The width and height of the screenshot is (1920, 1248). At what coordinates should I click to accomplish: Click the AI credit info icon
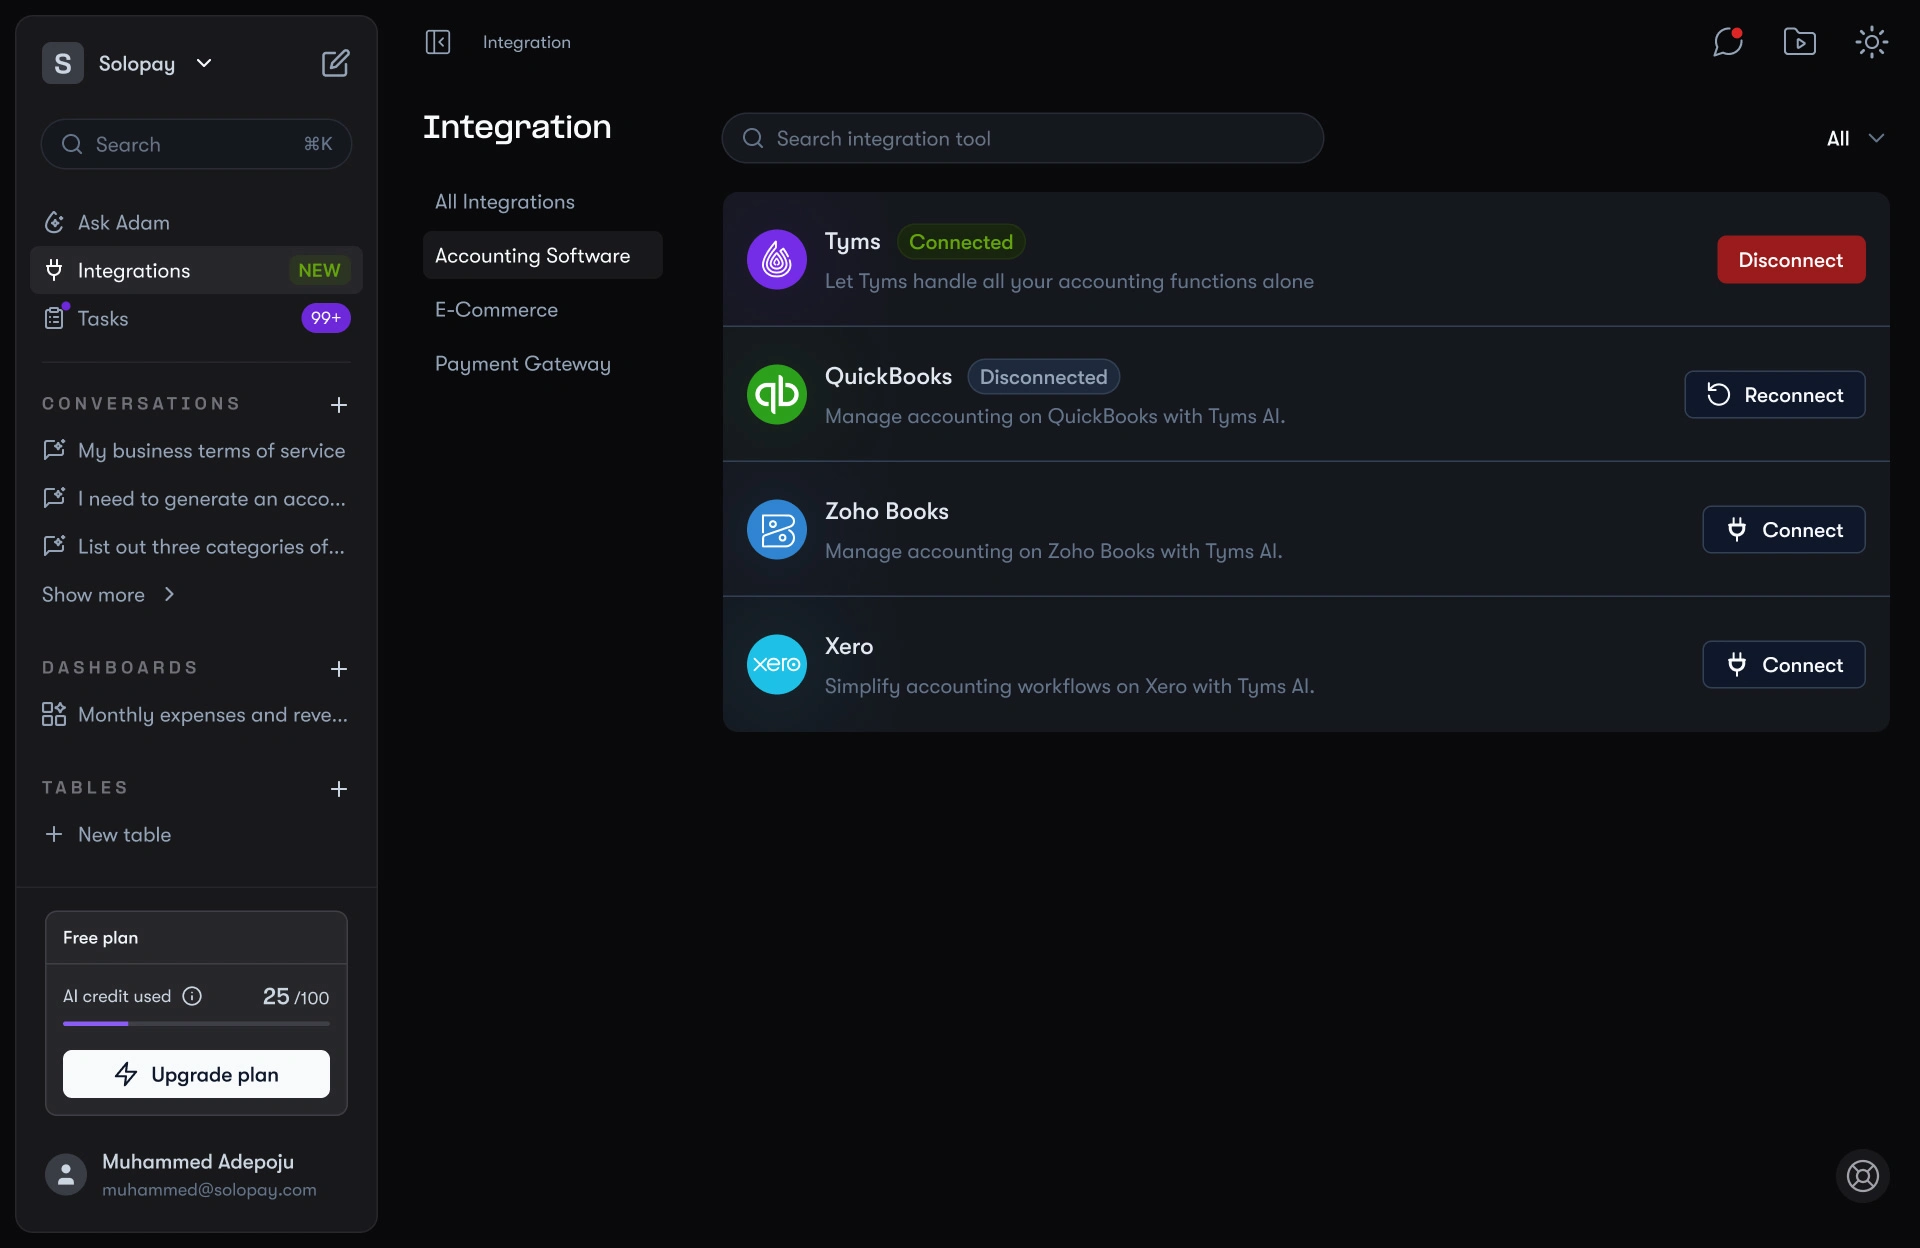(x=192, y=996)
